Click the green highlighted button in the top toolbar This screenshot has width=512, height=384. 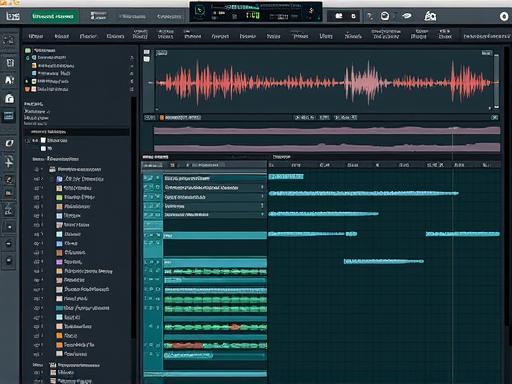tap(55, 16)
